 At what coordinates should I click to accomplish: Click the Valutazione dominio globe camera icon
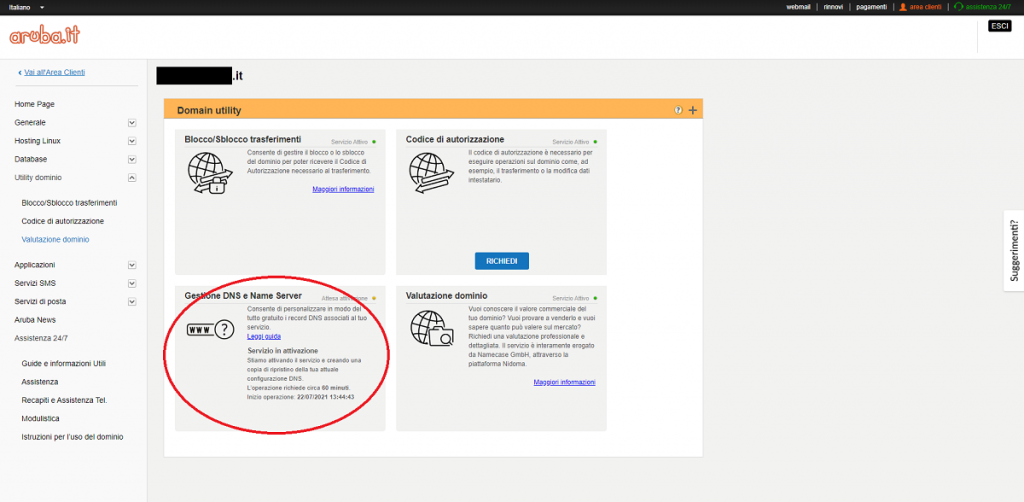pos(432,328)
